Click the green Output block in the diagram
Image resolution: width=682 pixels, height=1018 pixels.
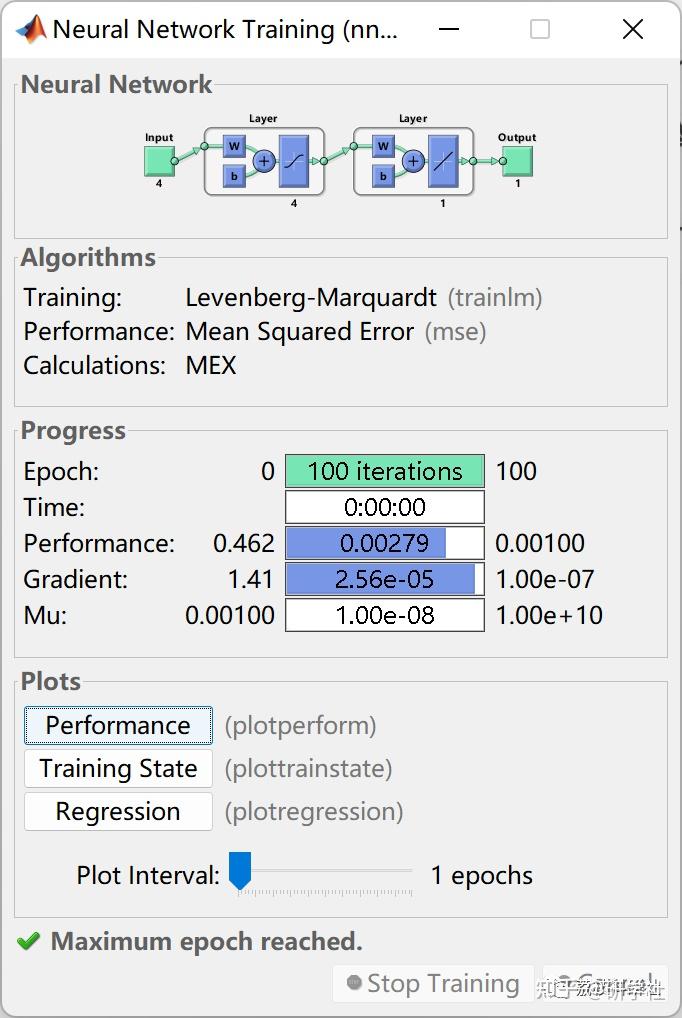517,160
